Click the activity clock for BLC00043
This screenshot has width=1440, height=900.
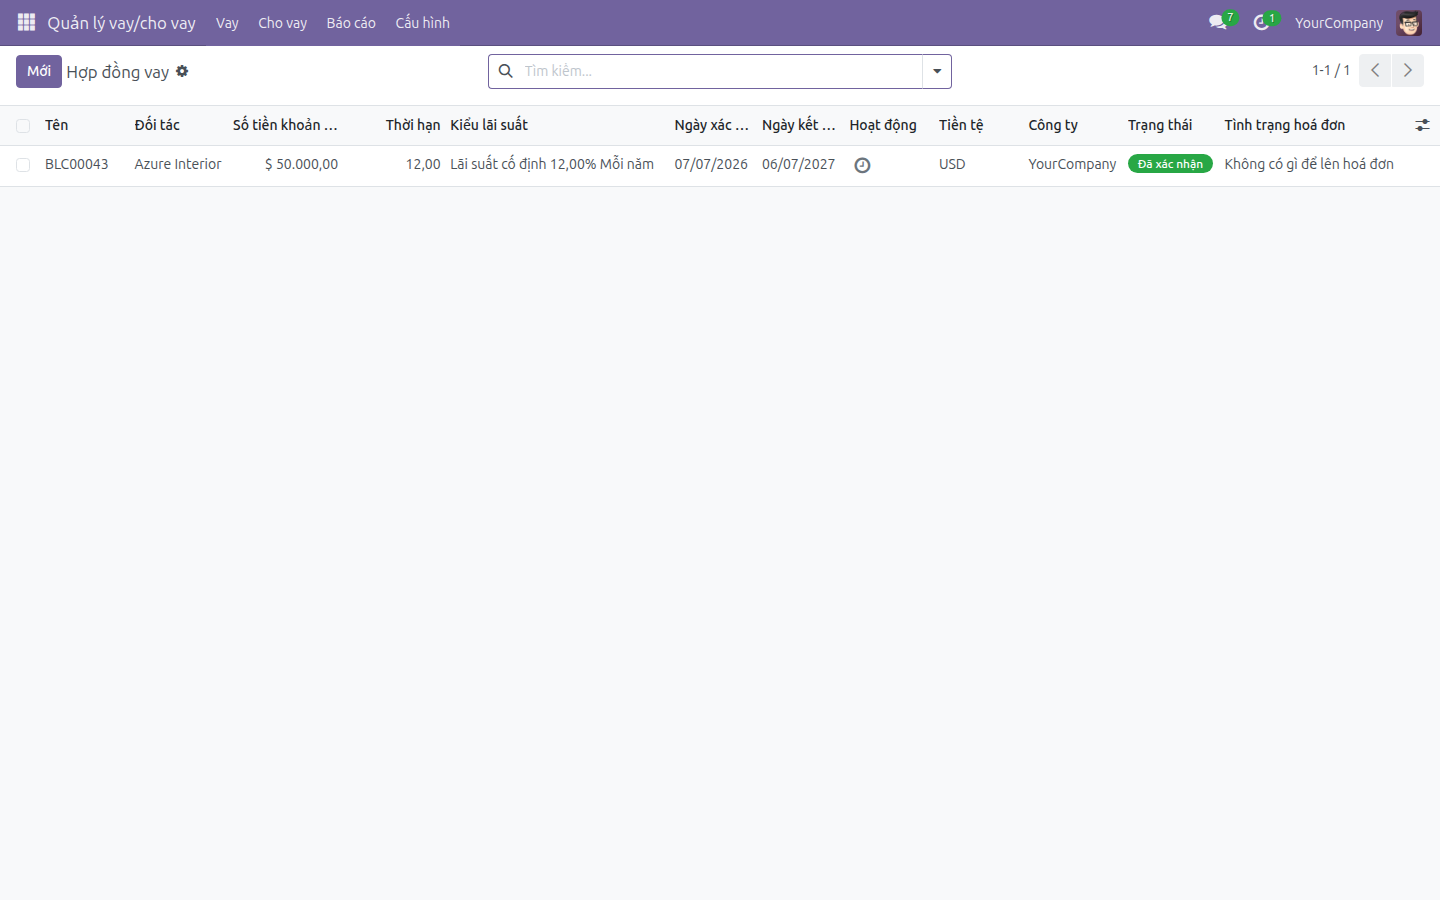point(862,165)
